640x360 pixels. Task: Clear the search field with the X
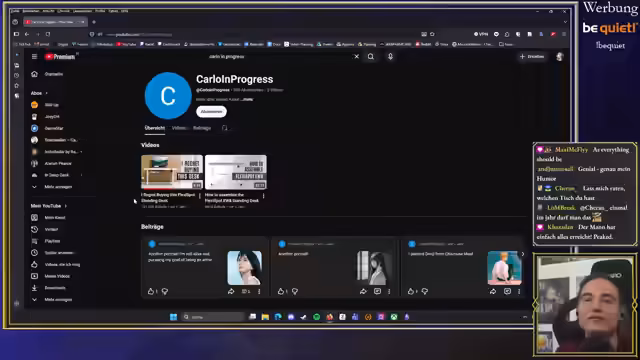pyautogui.click(x=356, y=57)
